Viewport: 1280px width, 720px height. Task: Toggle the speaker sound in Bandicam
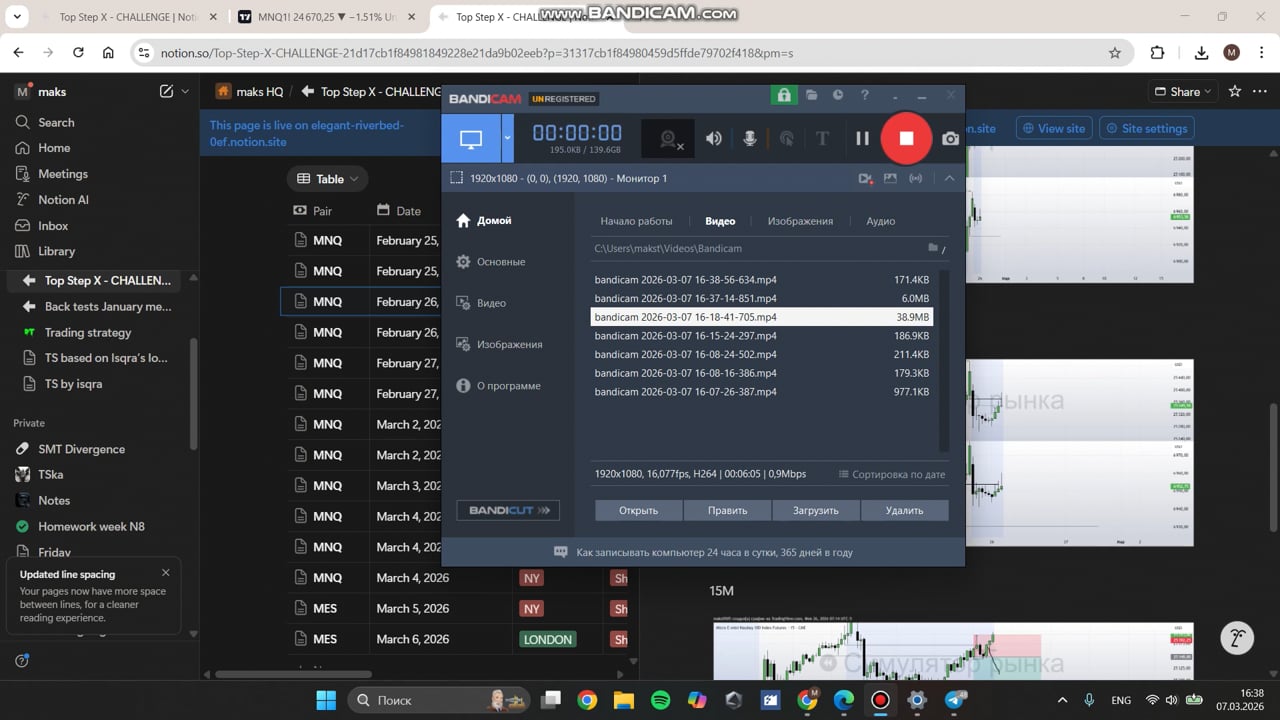click(714, 139)
